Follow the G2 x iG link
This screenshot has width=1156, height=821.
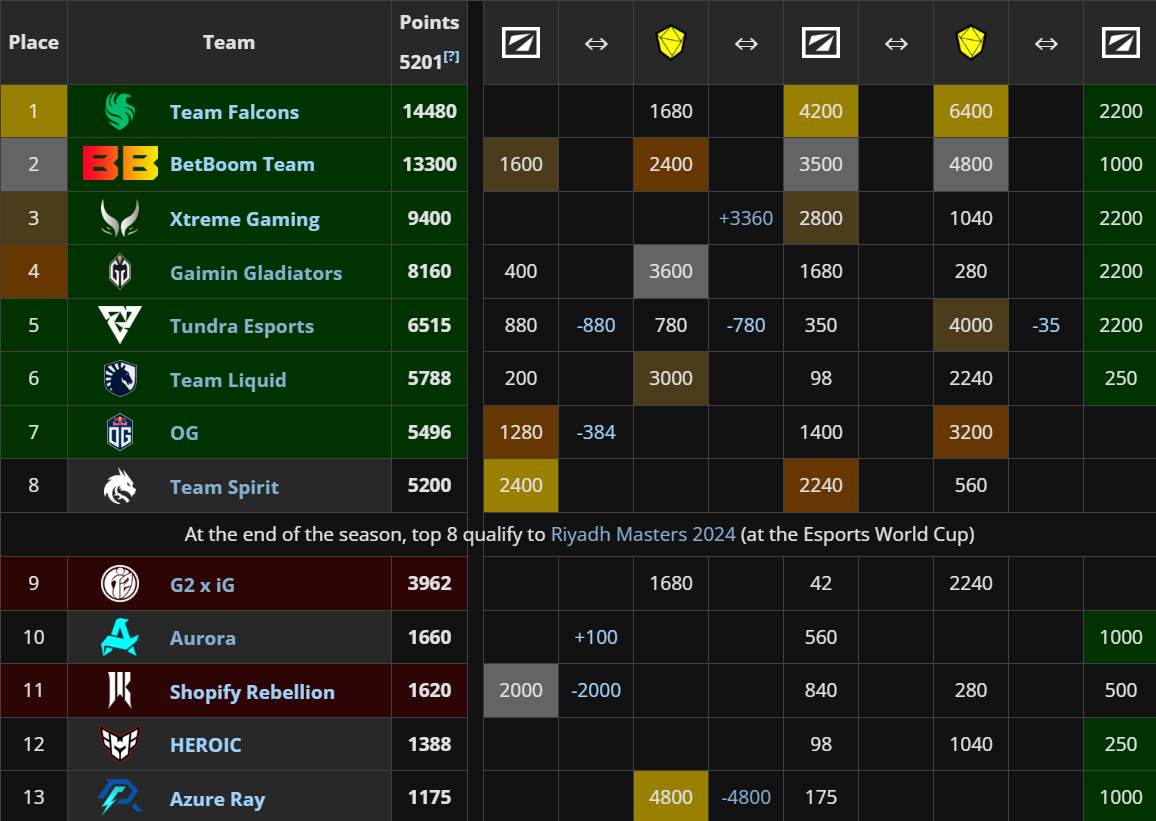[202, 584]
